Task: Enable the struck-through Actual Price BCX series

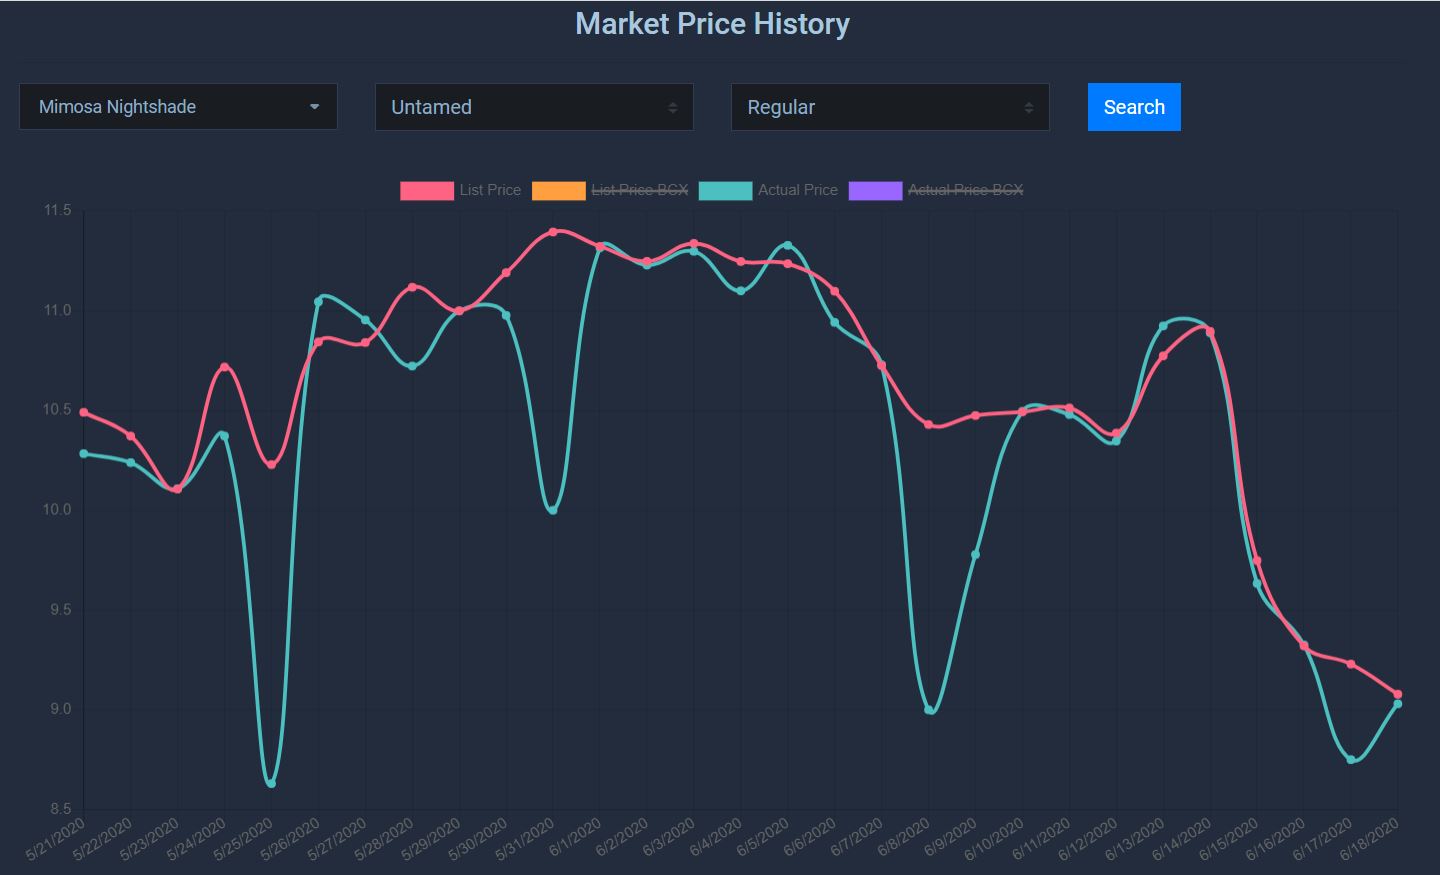Action: point(966,190)
